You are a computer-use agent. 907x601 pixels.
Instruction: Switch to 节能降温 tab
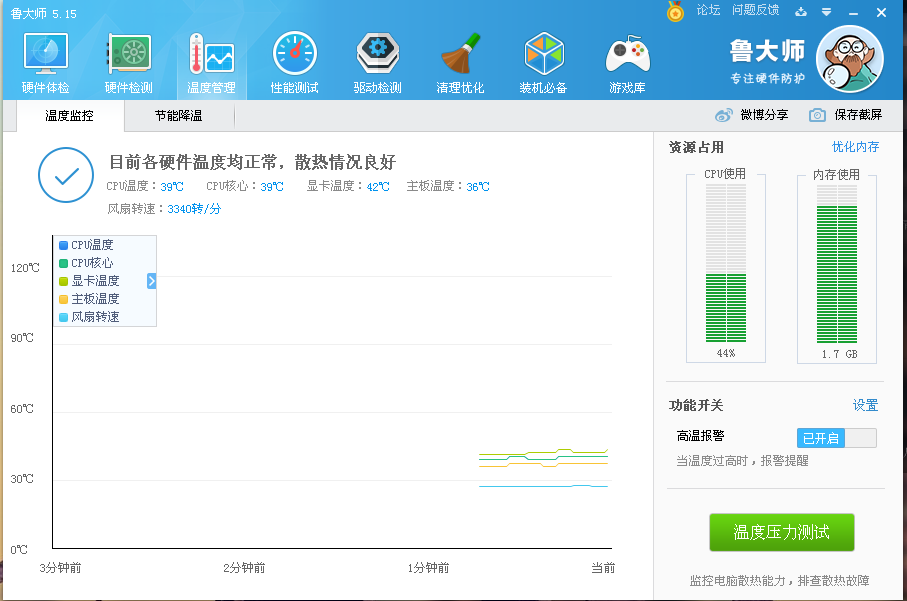point(179,116)
